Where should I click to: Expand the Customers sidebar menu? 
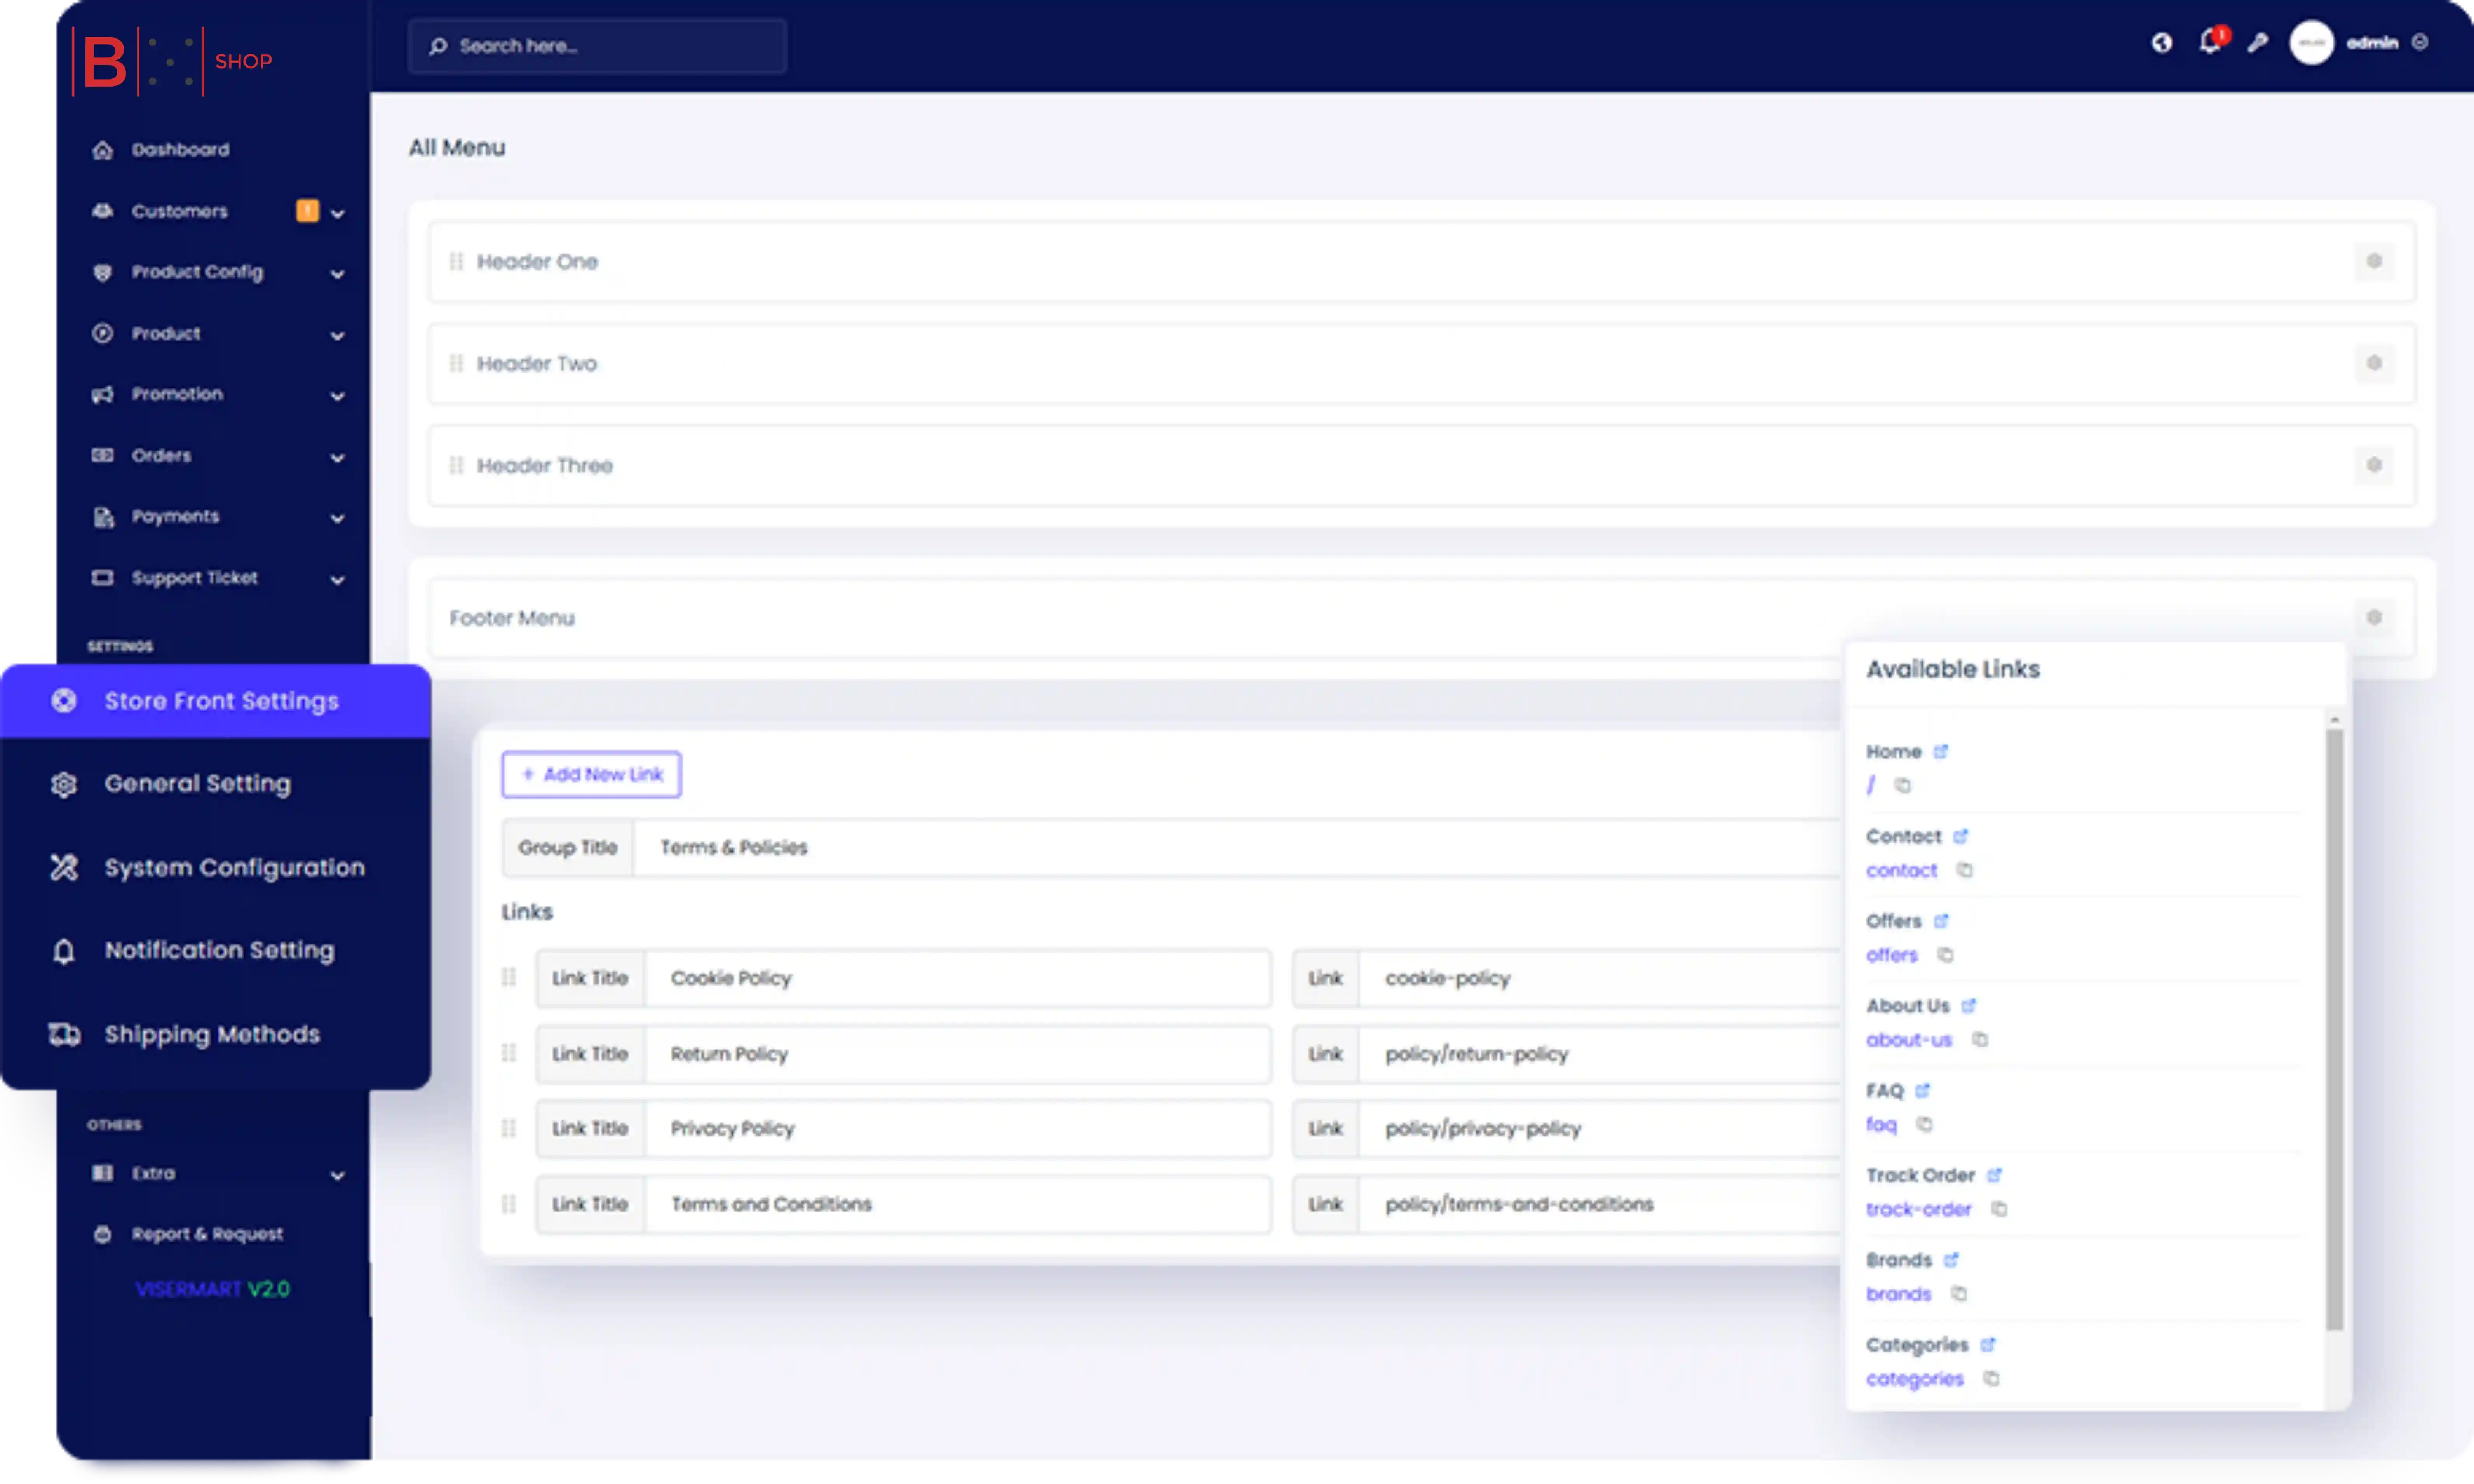pyautogui.click(x=337, y=213)
